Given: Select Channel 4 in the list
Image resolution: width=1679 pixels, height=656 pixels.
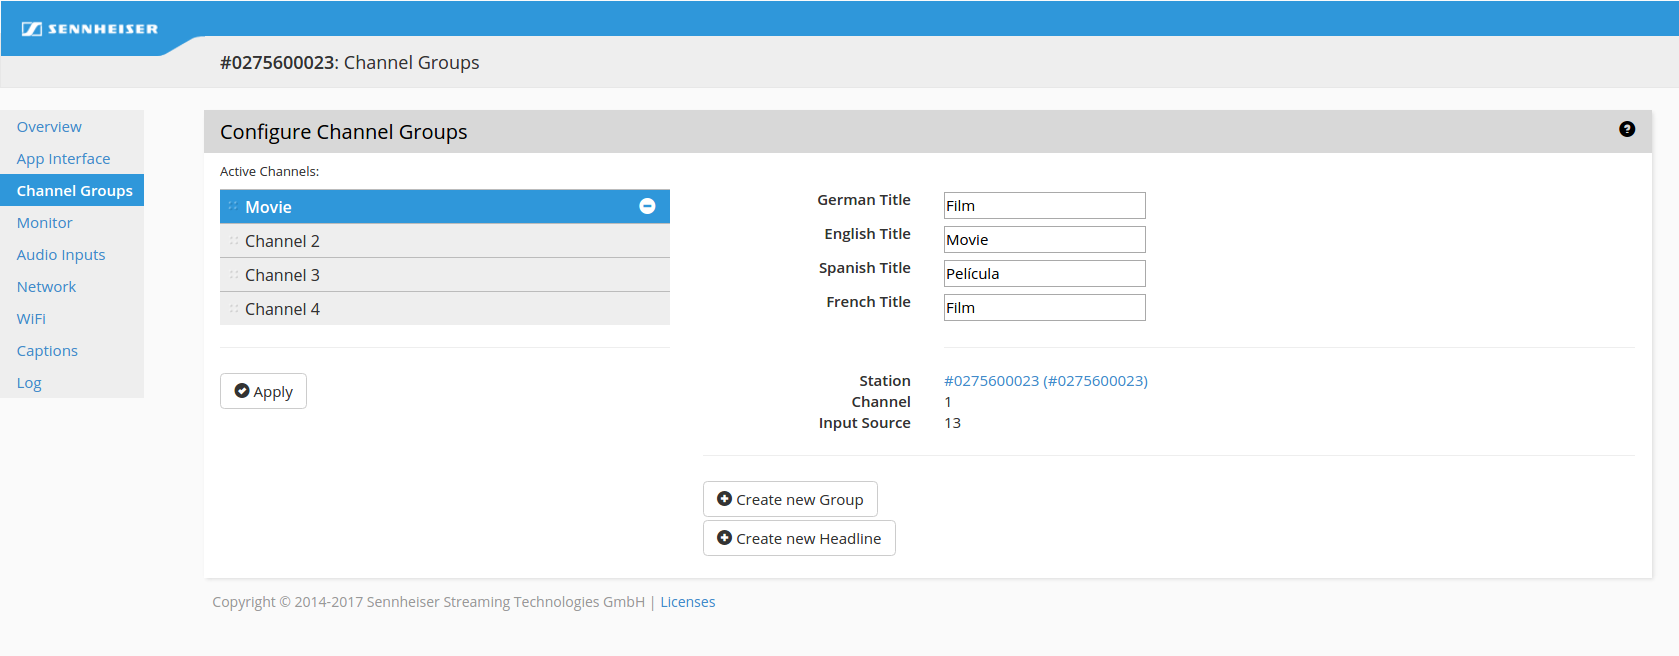Looking at the screenshot, I should click(282, 309).
